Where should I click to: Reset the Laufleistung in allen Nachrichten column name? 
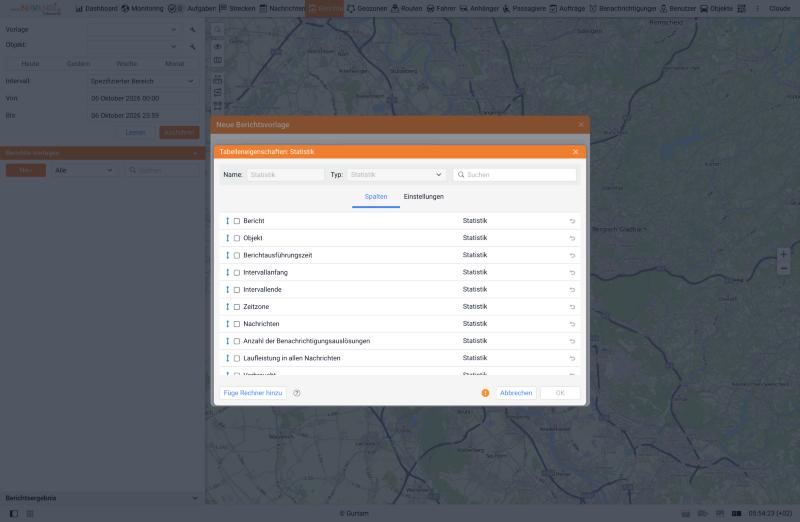pos(572,358)
